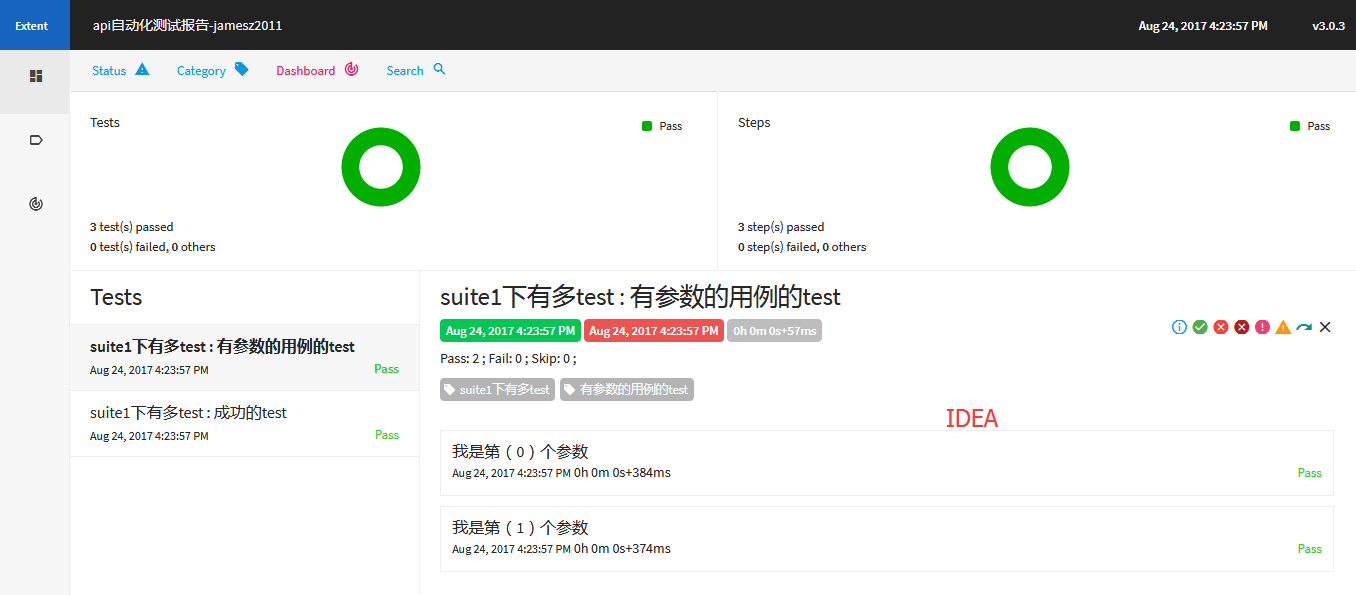The height and width of the screenshot is (595, 1356).
Task: Click the suite1下有多test category tag
Action: 497,390
